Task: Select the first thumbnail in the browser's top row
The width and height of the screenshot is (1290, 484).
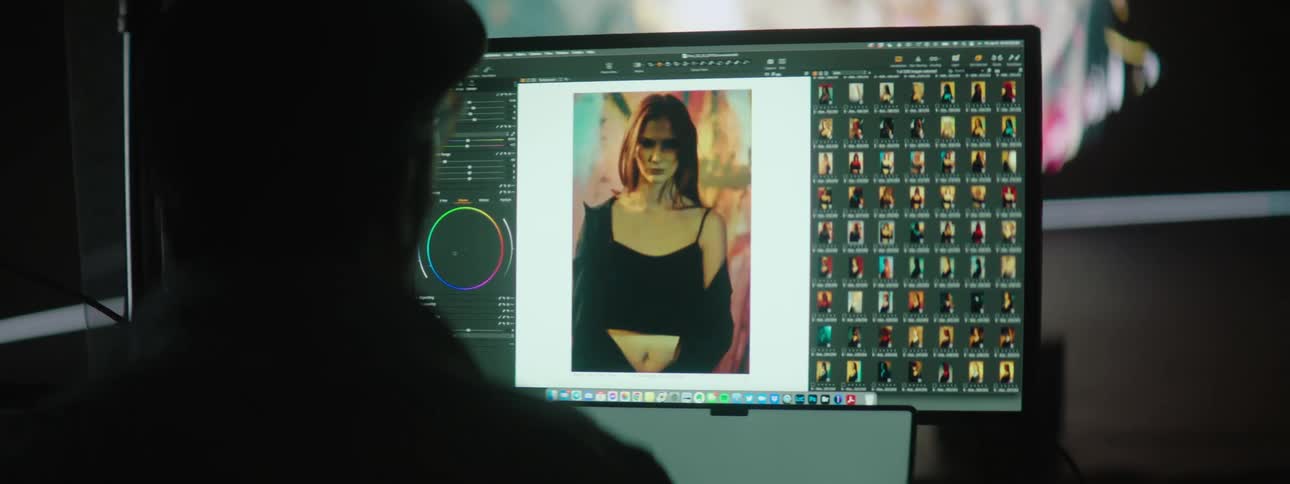Action: [825, 92]
